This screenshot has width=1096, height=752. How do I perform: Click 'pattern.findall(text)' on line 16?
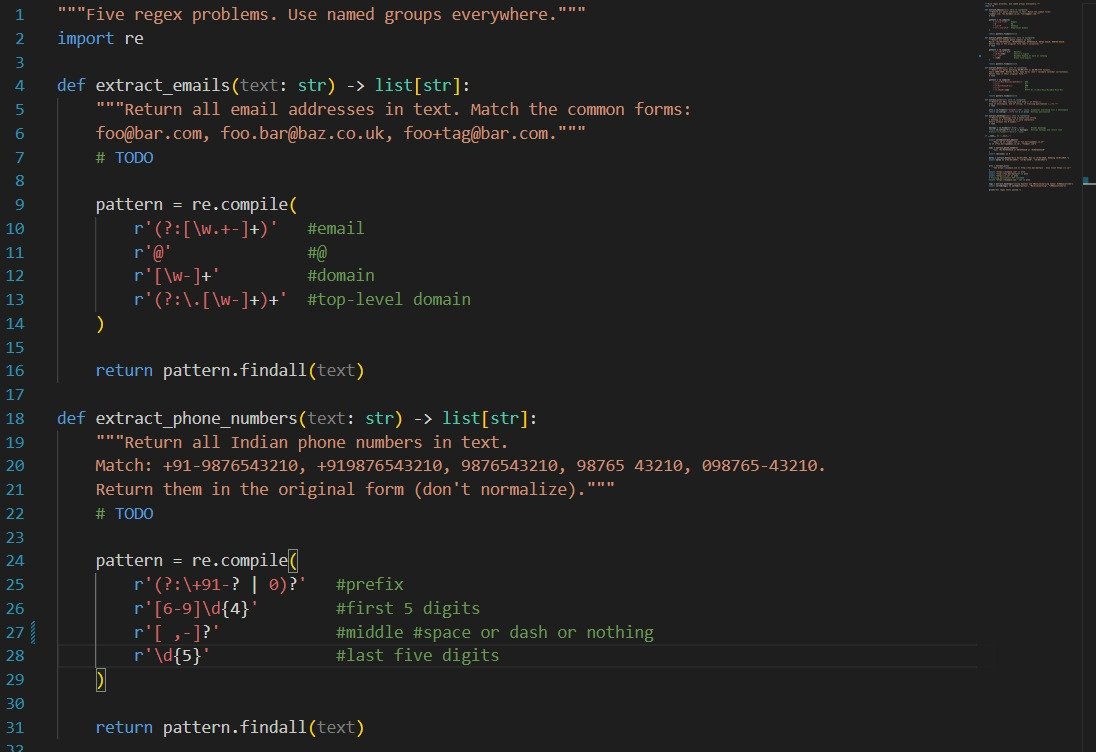click(x=264, y=370)
